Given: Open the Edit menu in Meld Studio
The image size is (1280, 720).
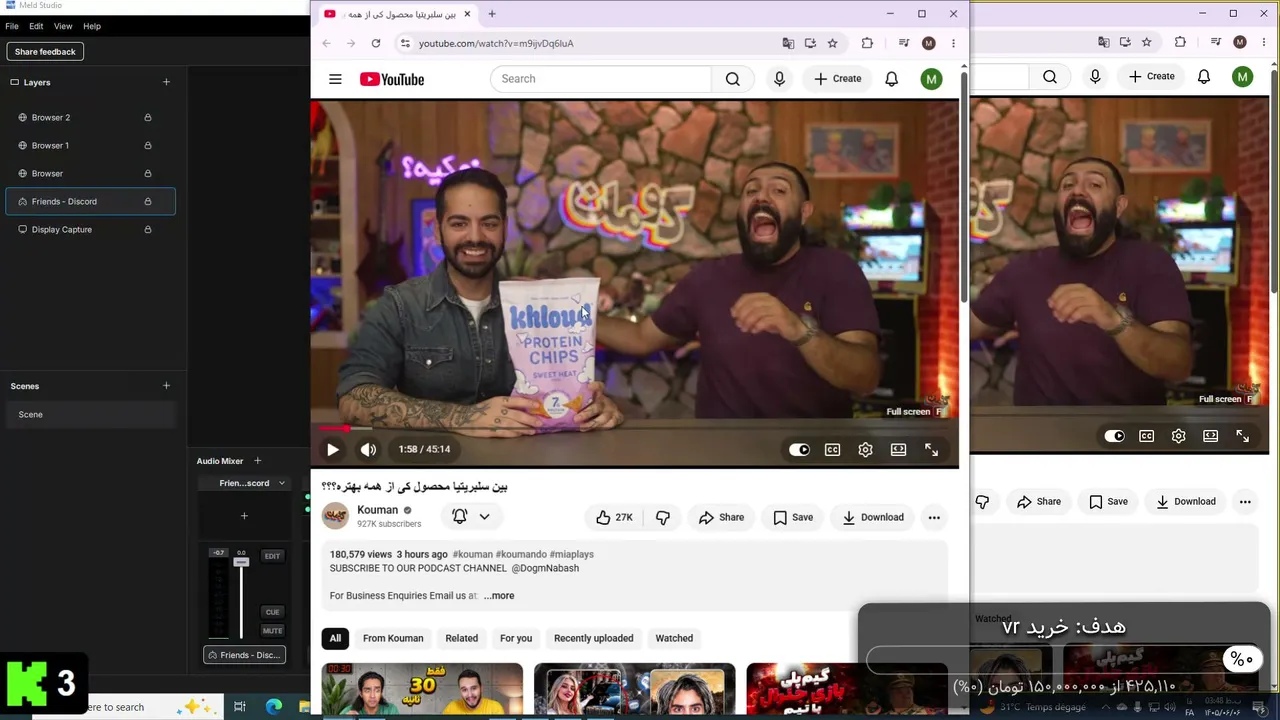Looking at the screenshot, I should point(36,26).
